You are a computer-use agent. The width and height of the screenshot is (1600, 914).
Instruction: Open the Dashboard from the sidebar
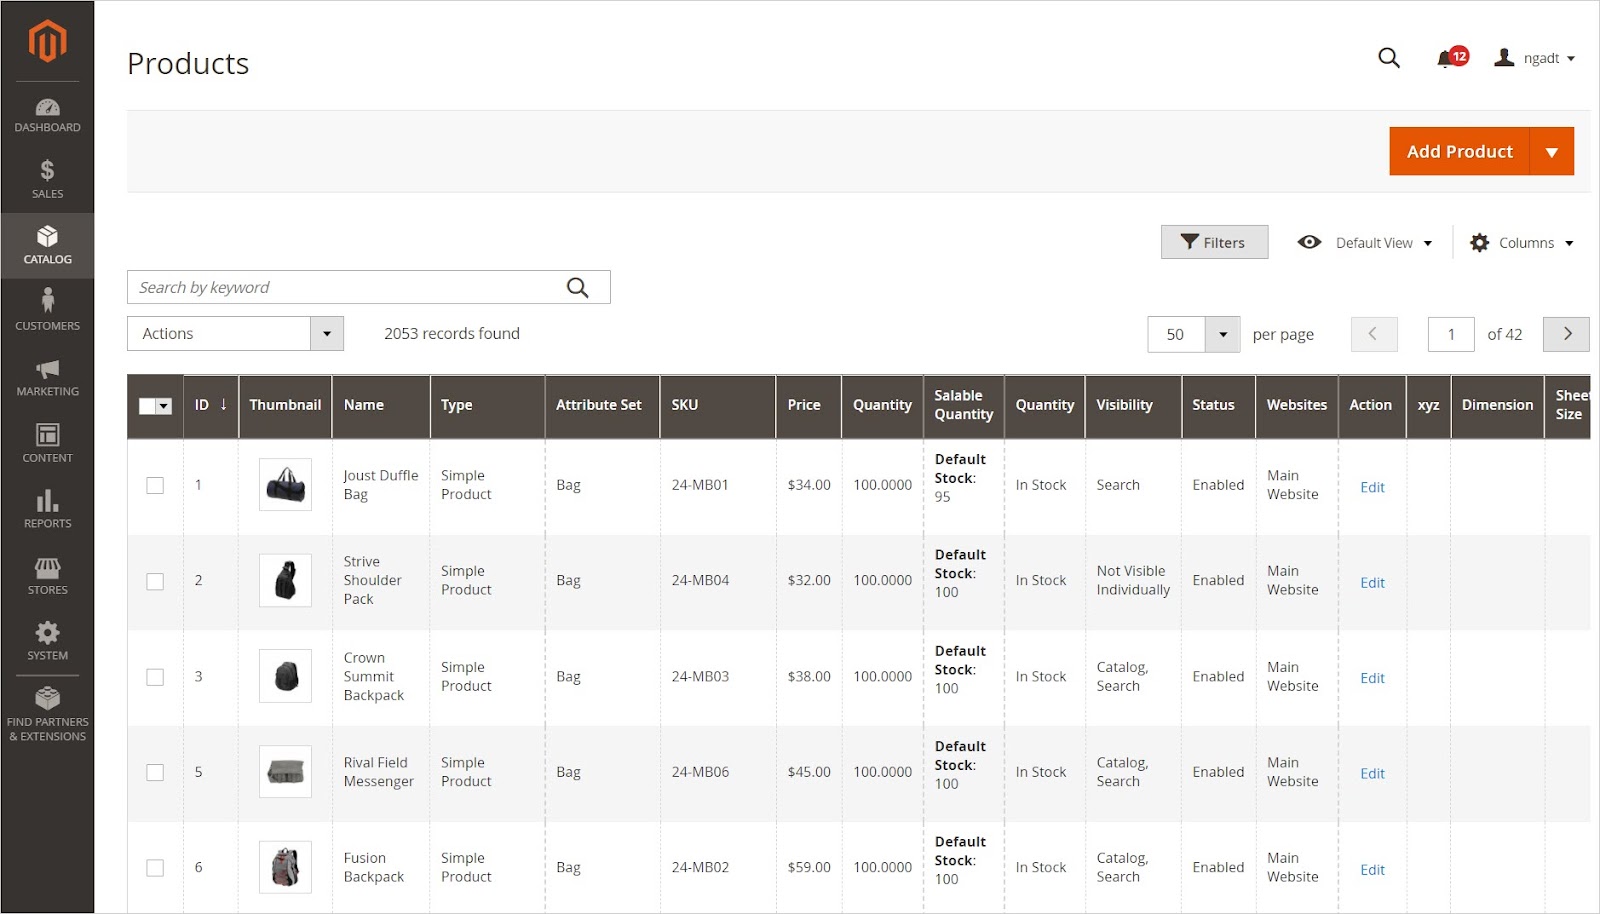pos(47,115)
